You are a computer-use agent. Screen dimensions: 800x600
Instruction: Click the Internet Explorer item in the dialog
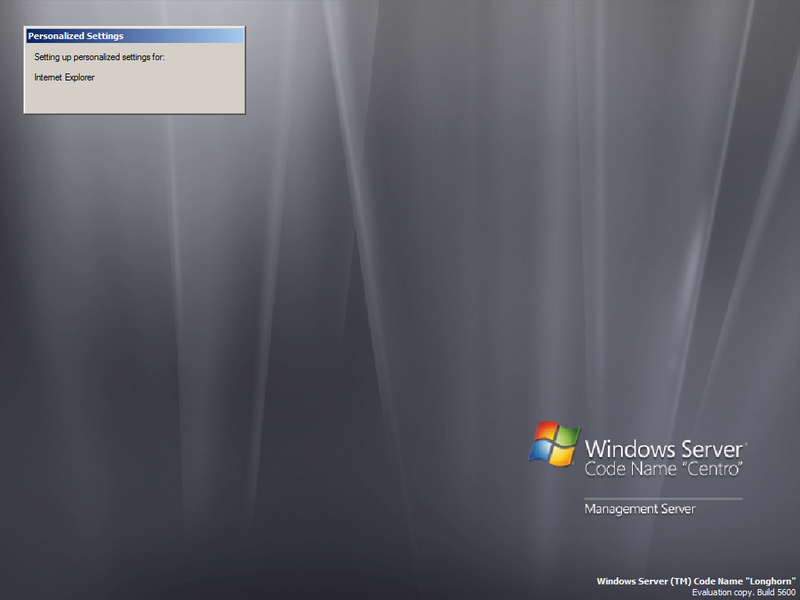click(x=63, y=77)
